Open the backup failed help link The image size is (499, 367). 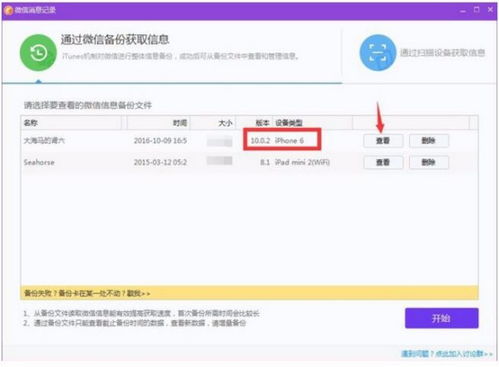(87, 293)
